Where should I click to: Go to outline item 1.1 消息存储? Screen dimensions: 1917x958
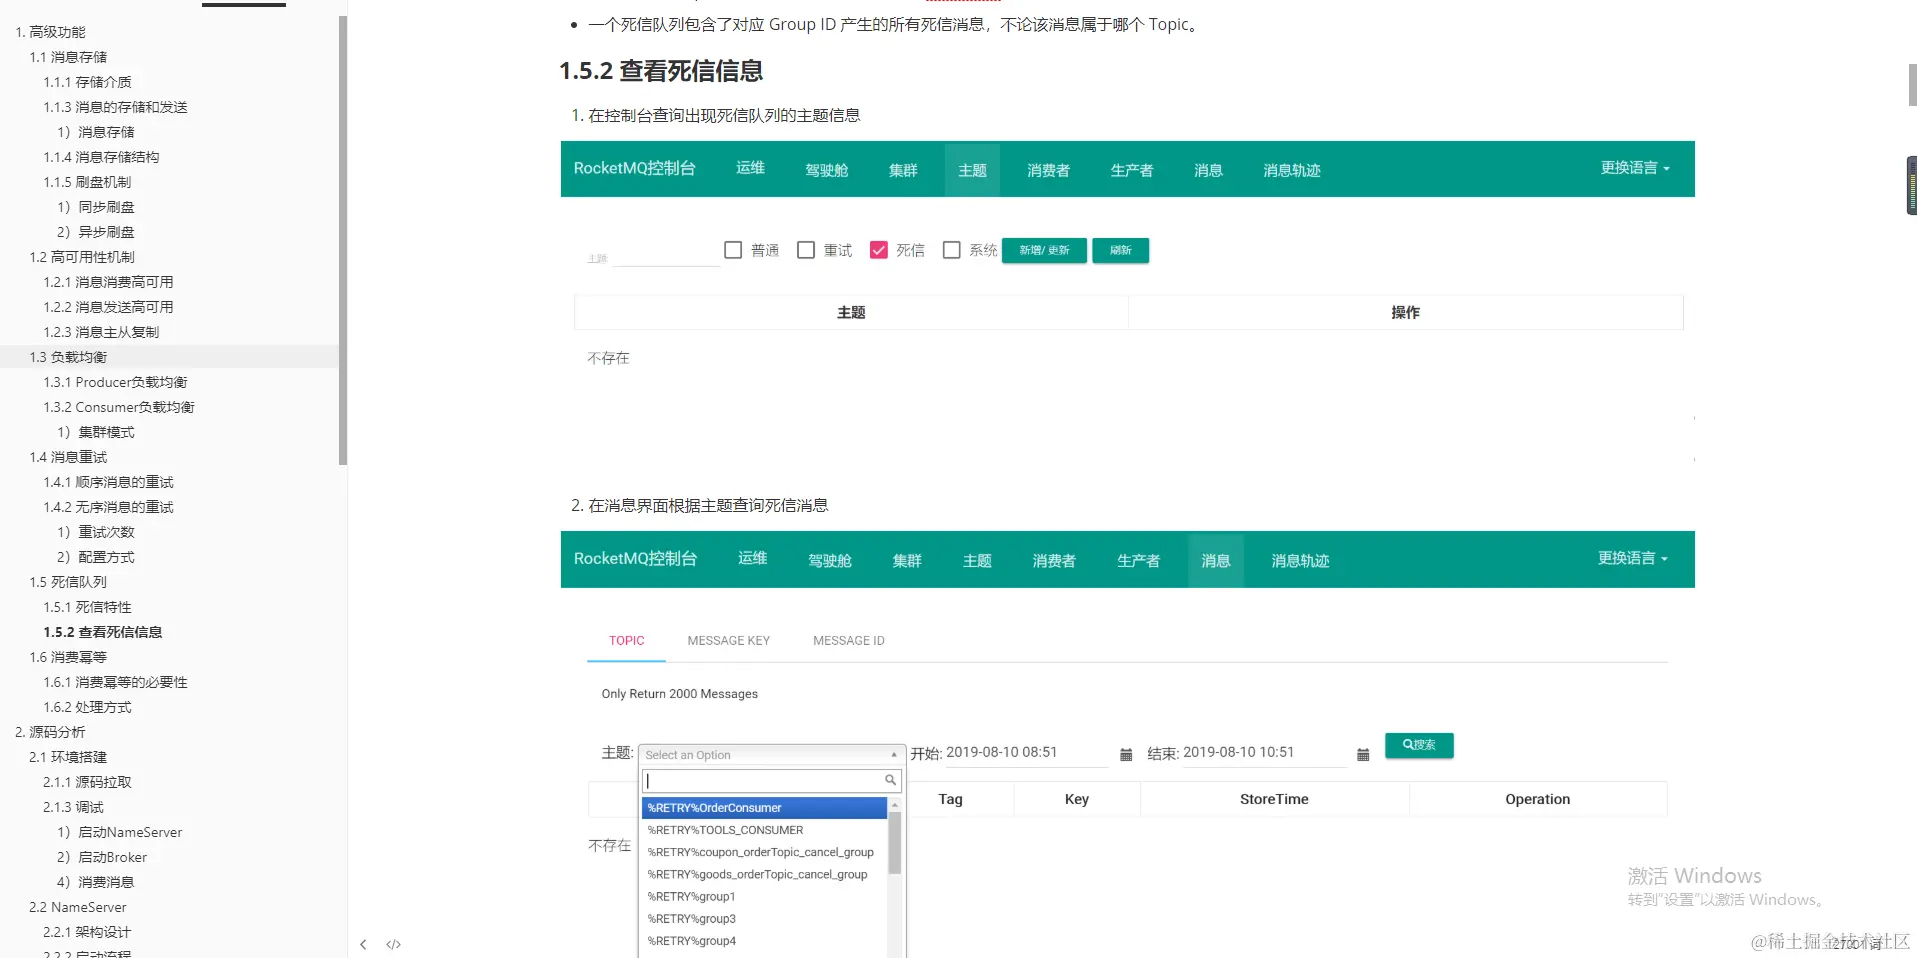pyautogui.click(x=68, y=57)
